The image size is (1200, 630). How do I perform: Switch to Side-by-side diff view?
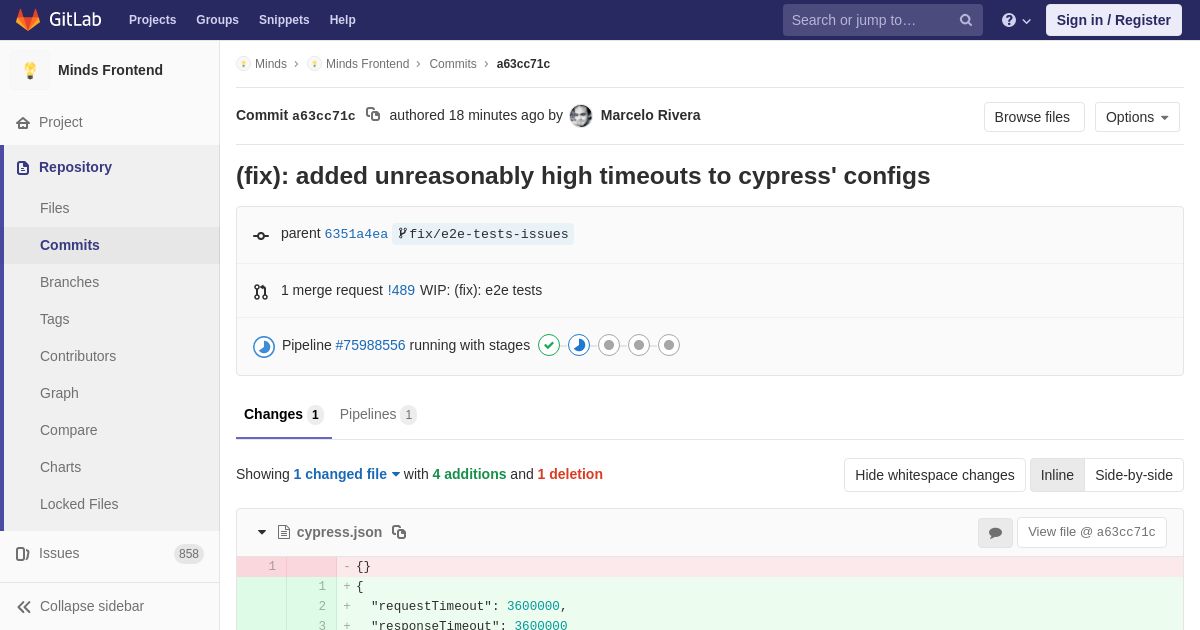[1134, 475]
